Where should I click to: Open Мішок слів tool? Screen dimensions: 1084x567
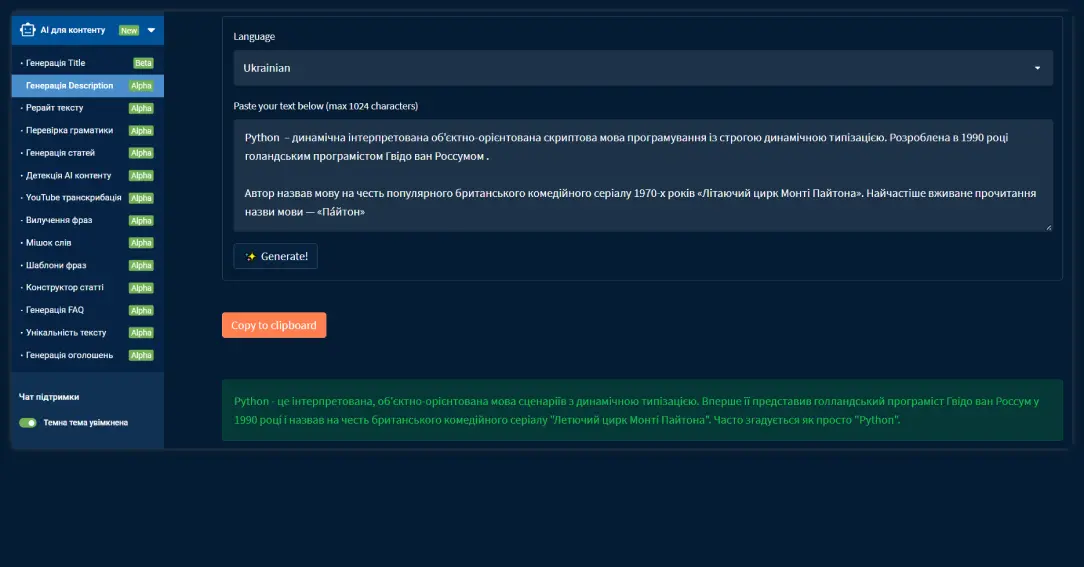[88, 243]
